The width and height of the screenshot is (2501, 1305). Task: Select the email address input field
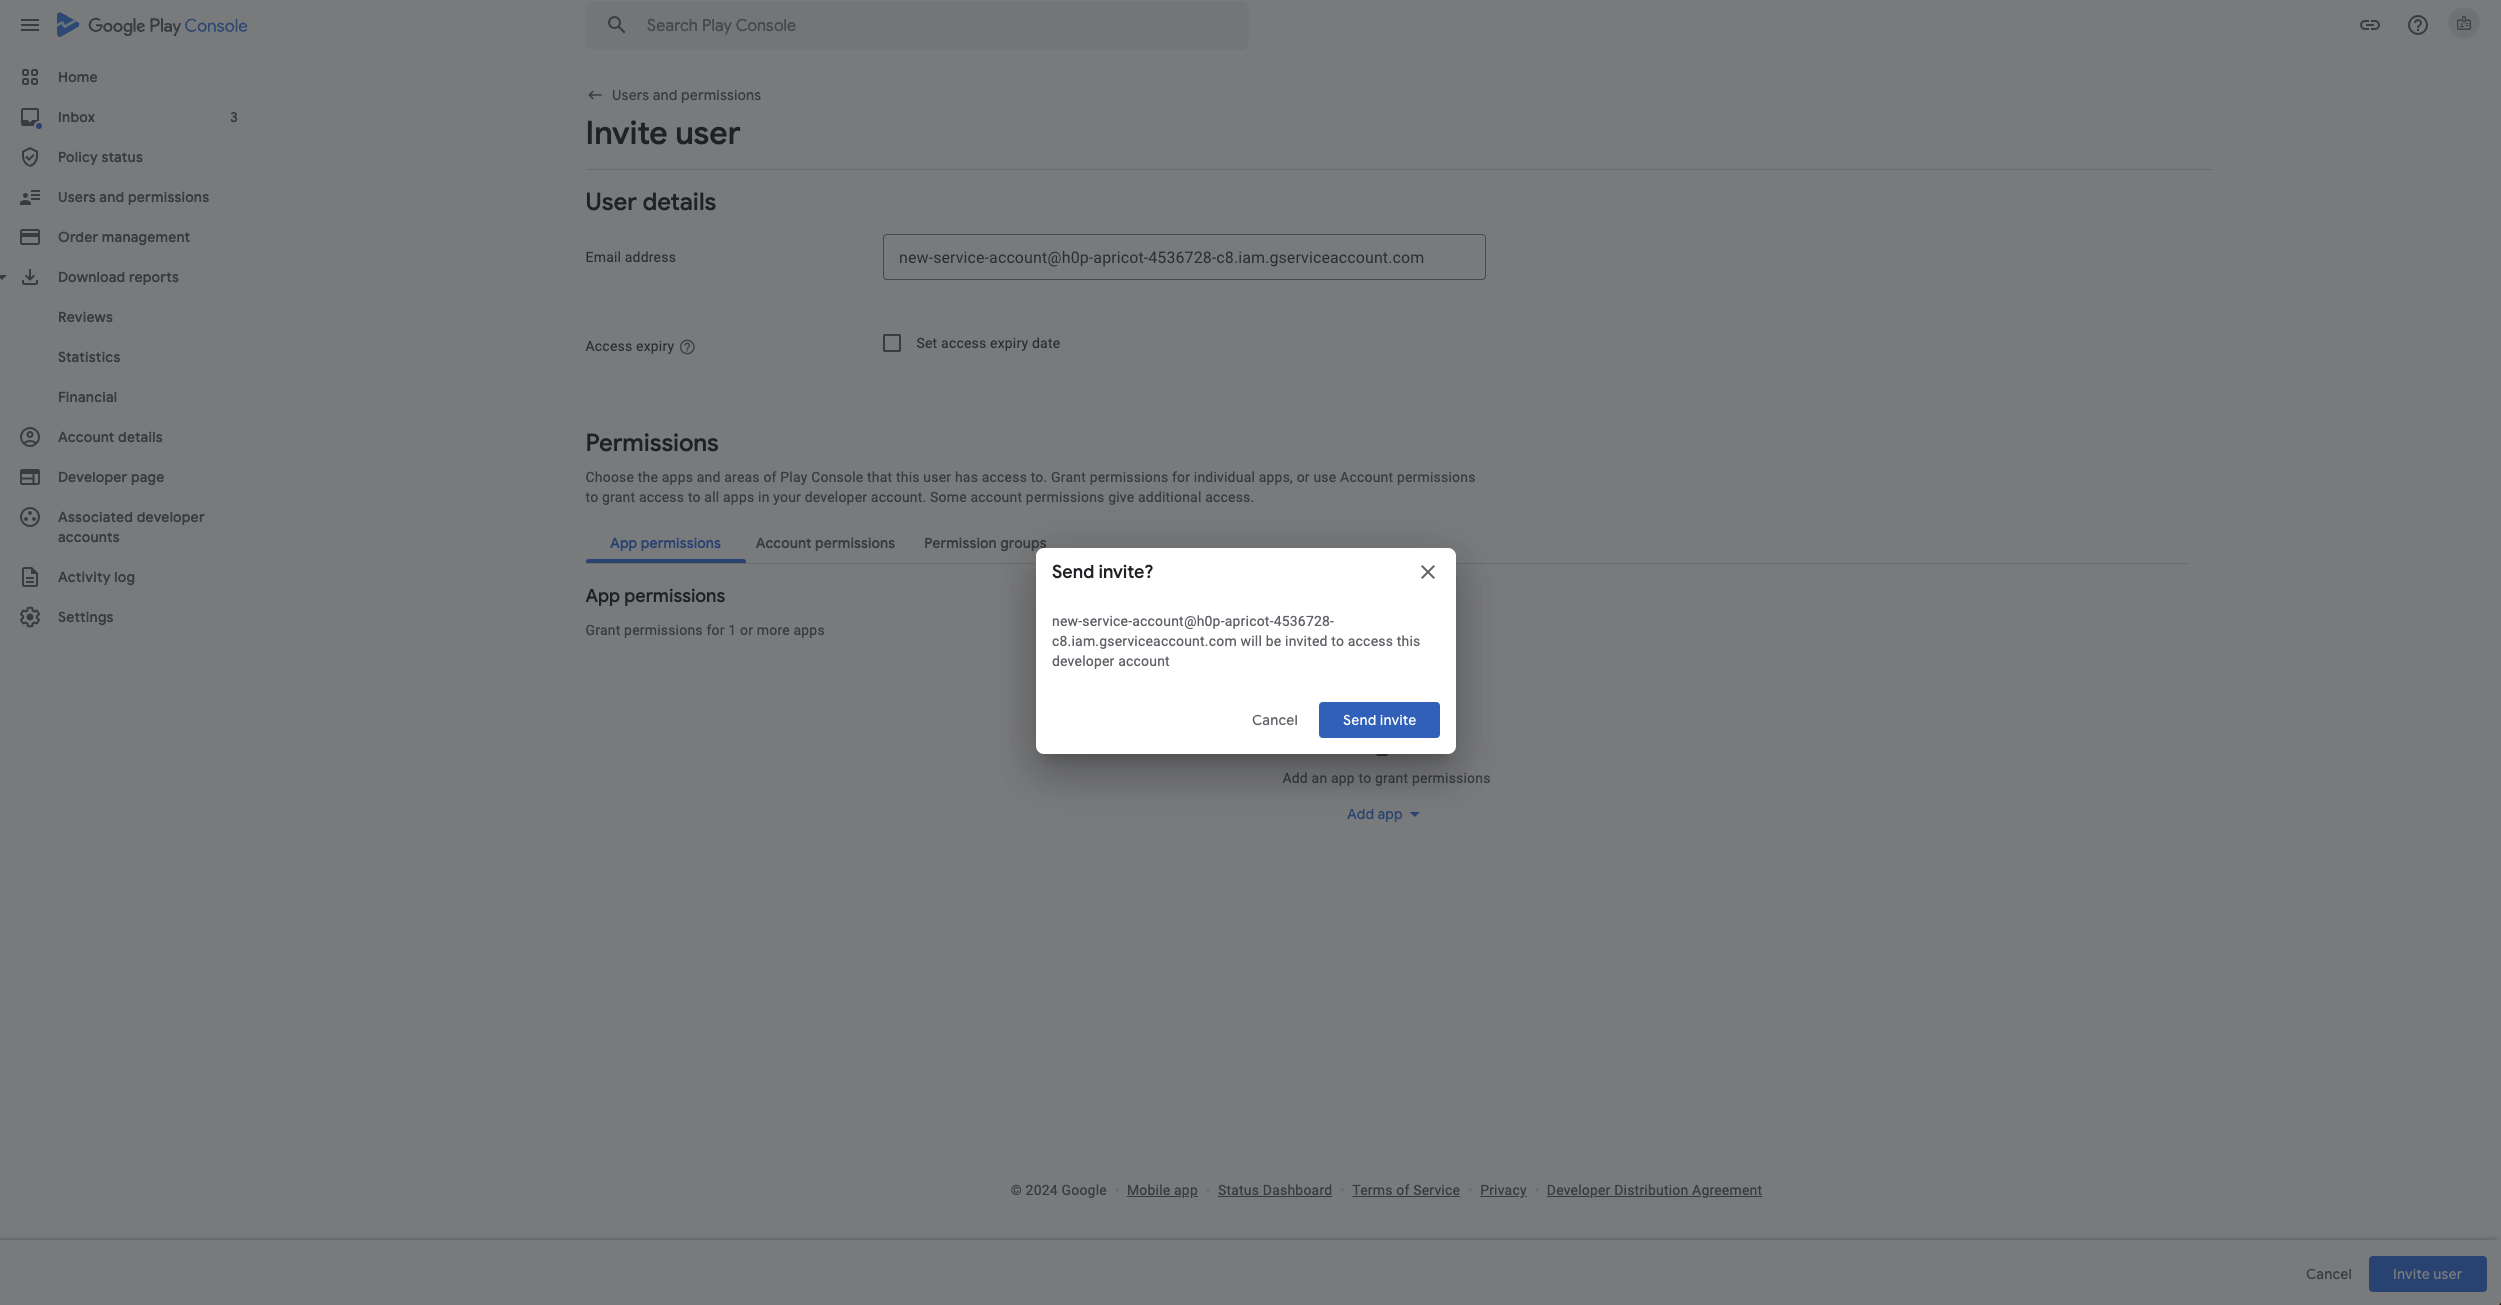pos(1184,256)
